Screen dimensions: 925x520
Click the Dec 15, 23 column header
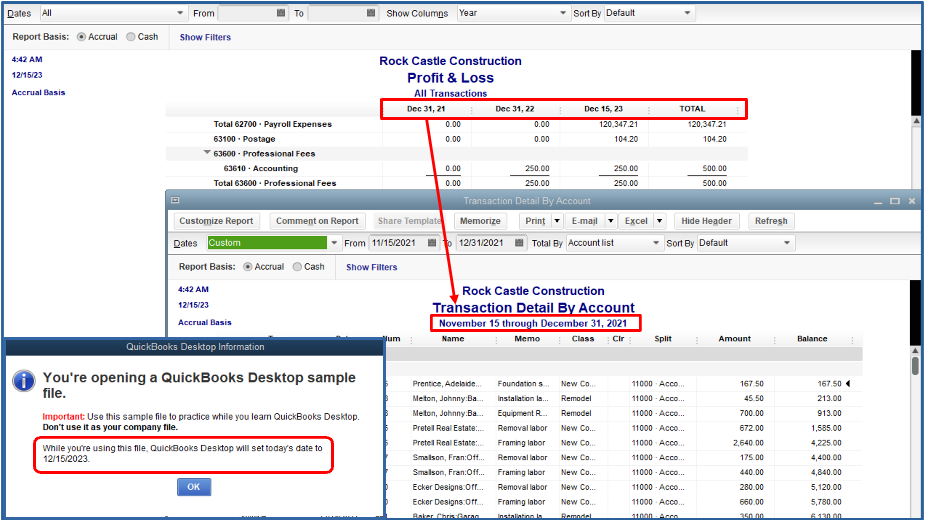603,109
